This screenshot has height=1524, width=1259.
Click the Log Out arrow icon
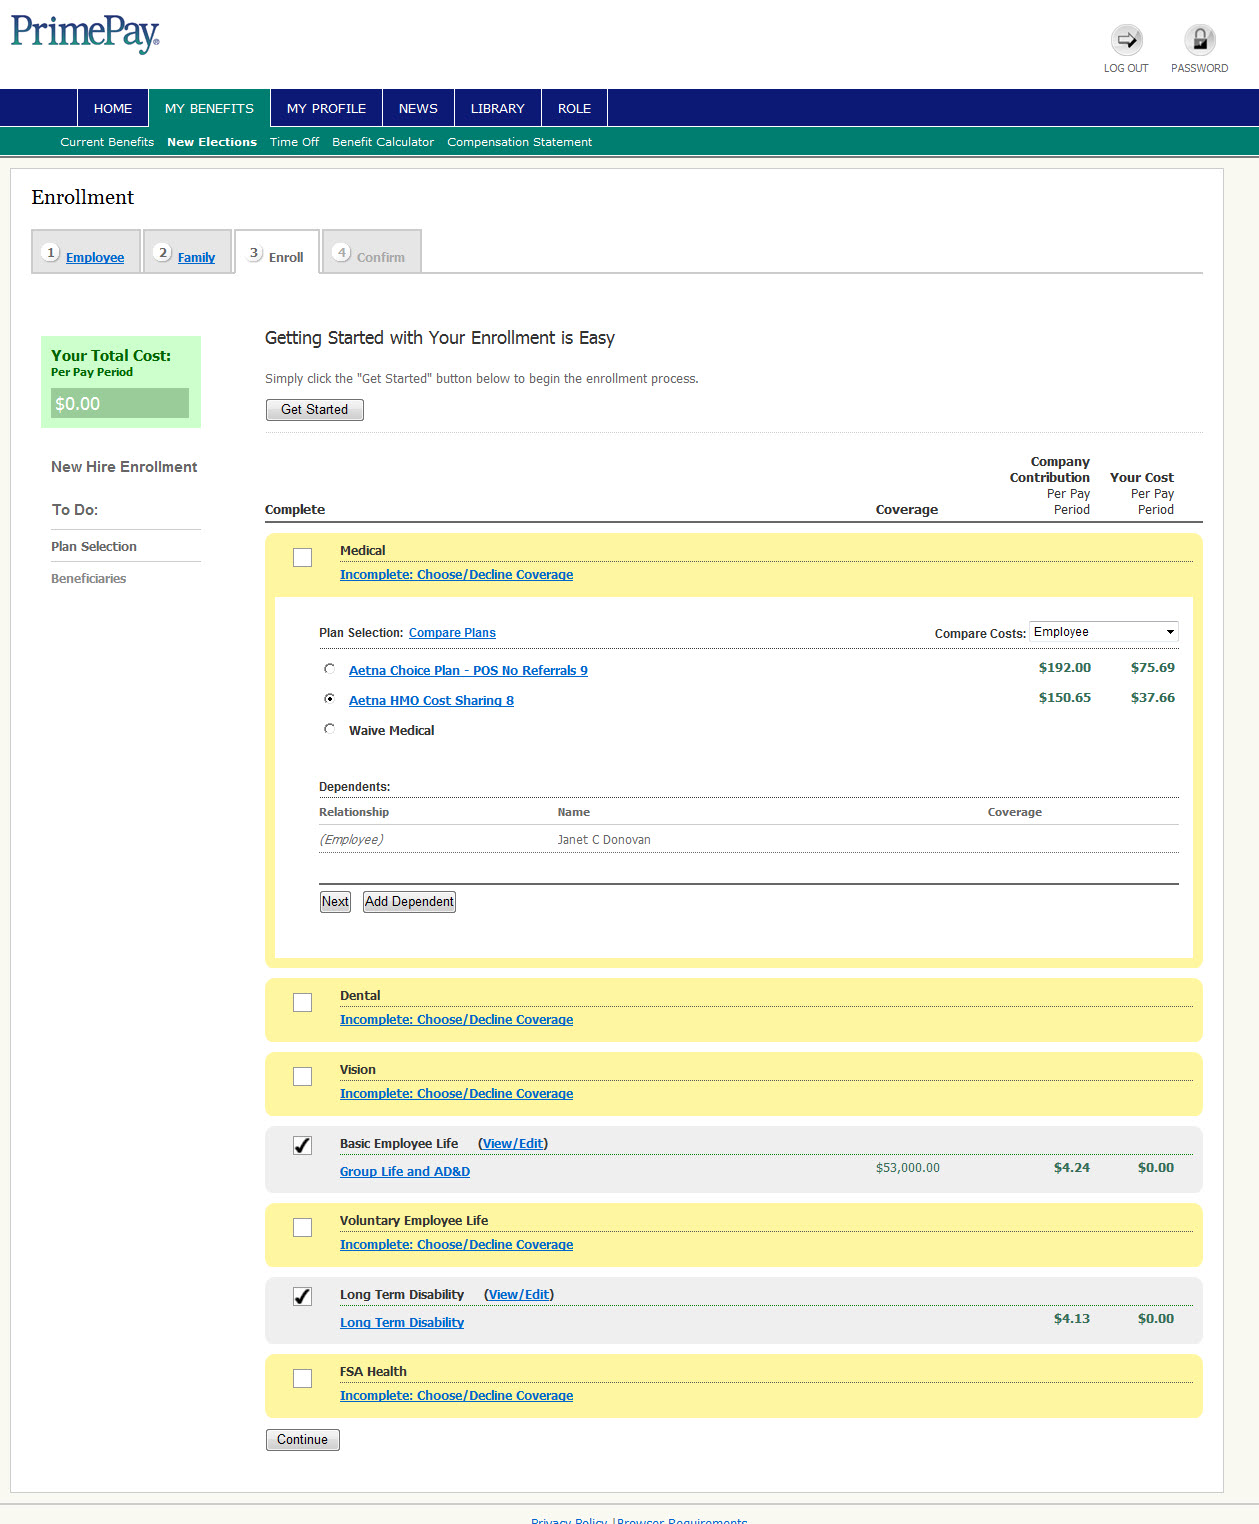point(1127,40)
